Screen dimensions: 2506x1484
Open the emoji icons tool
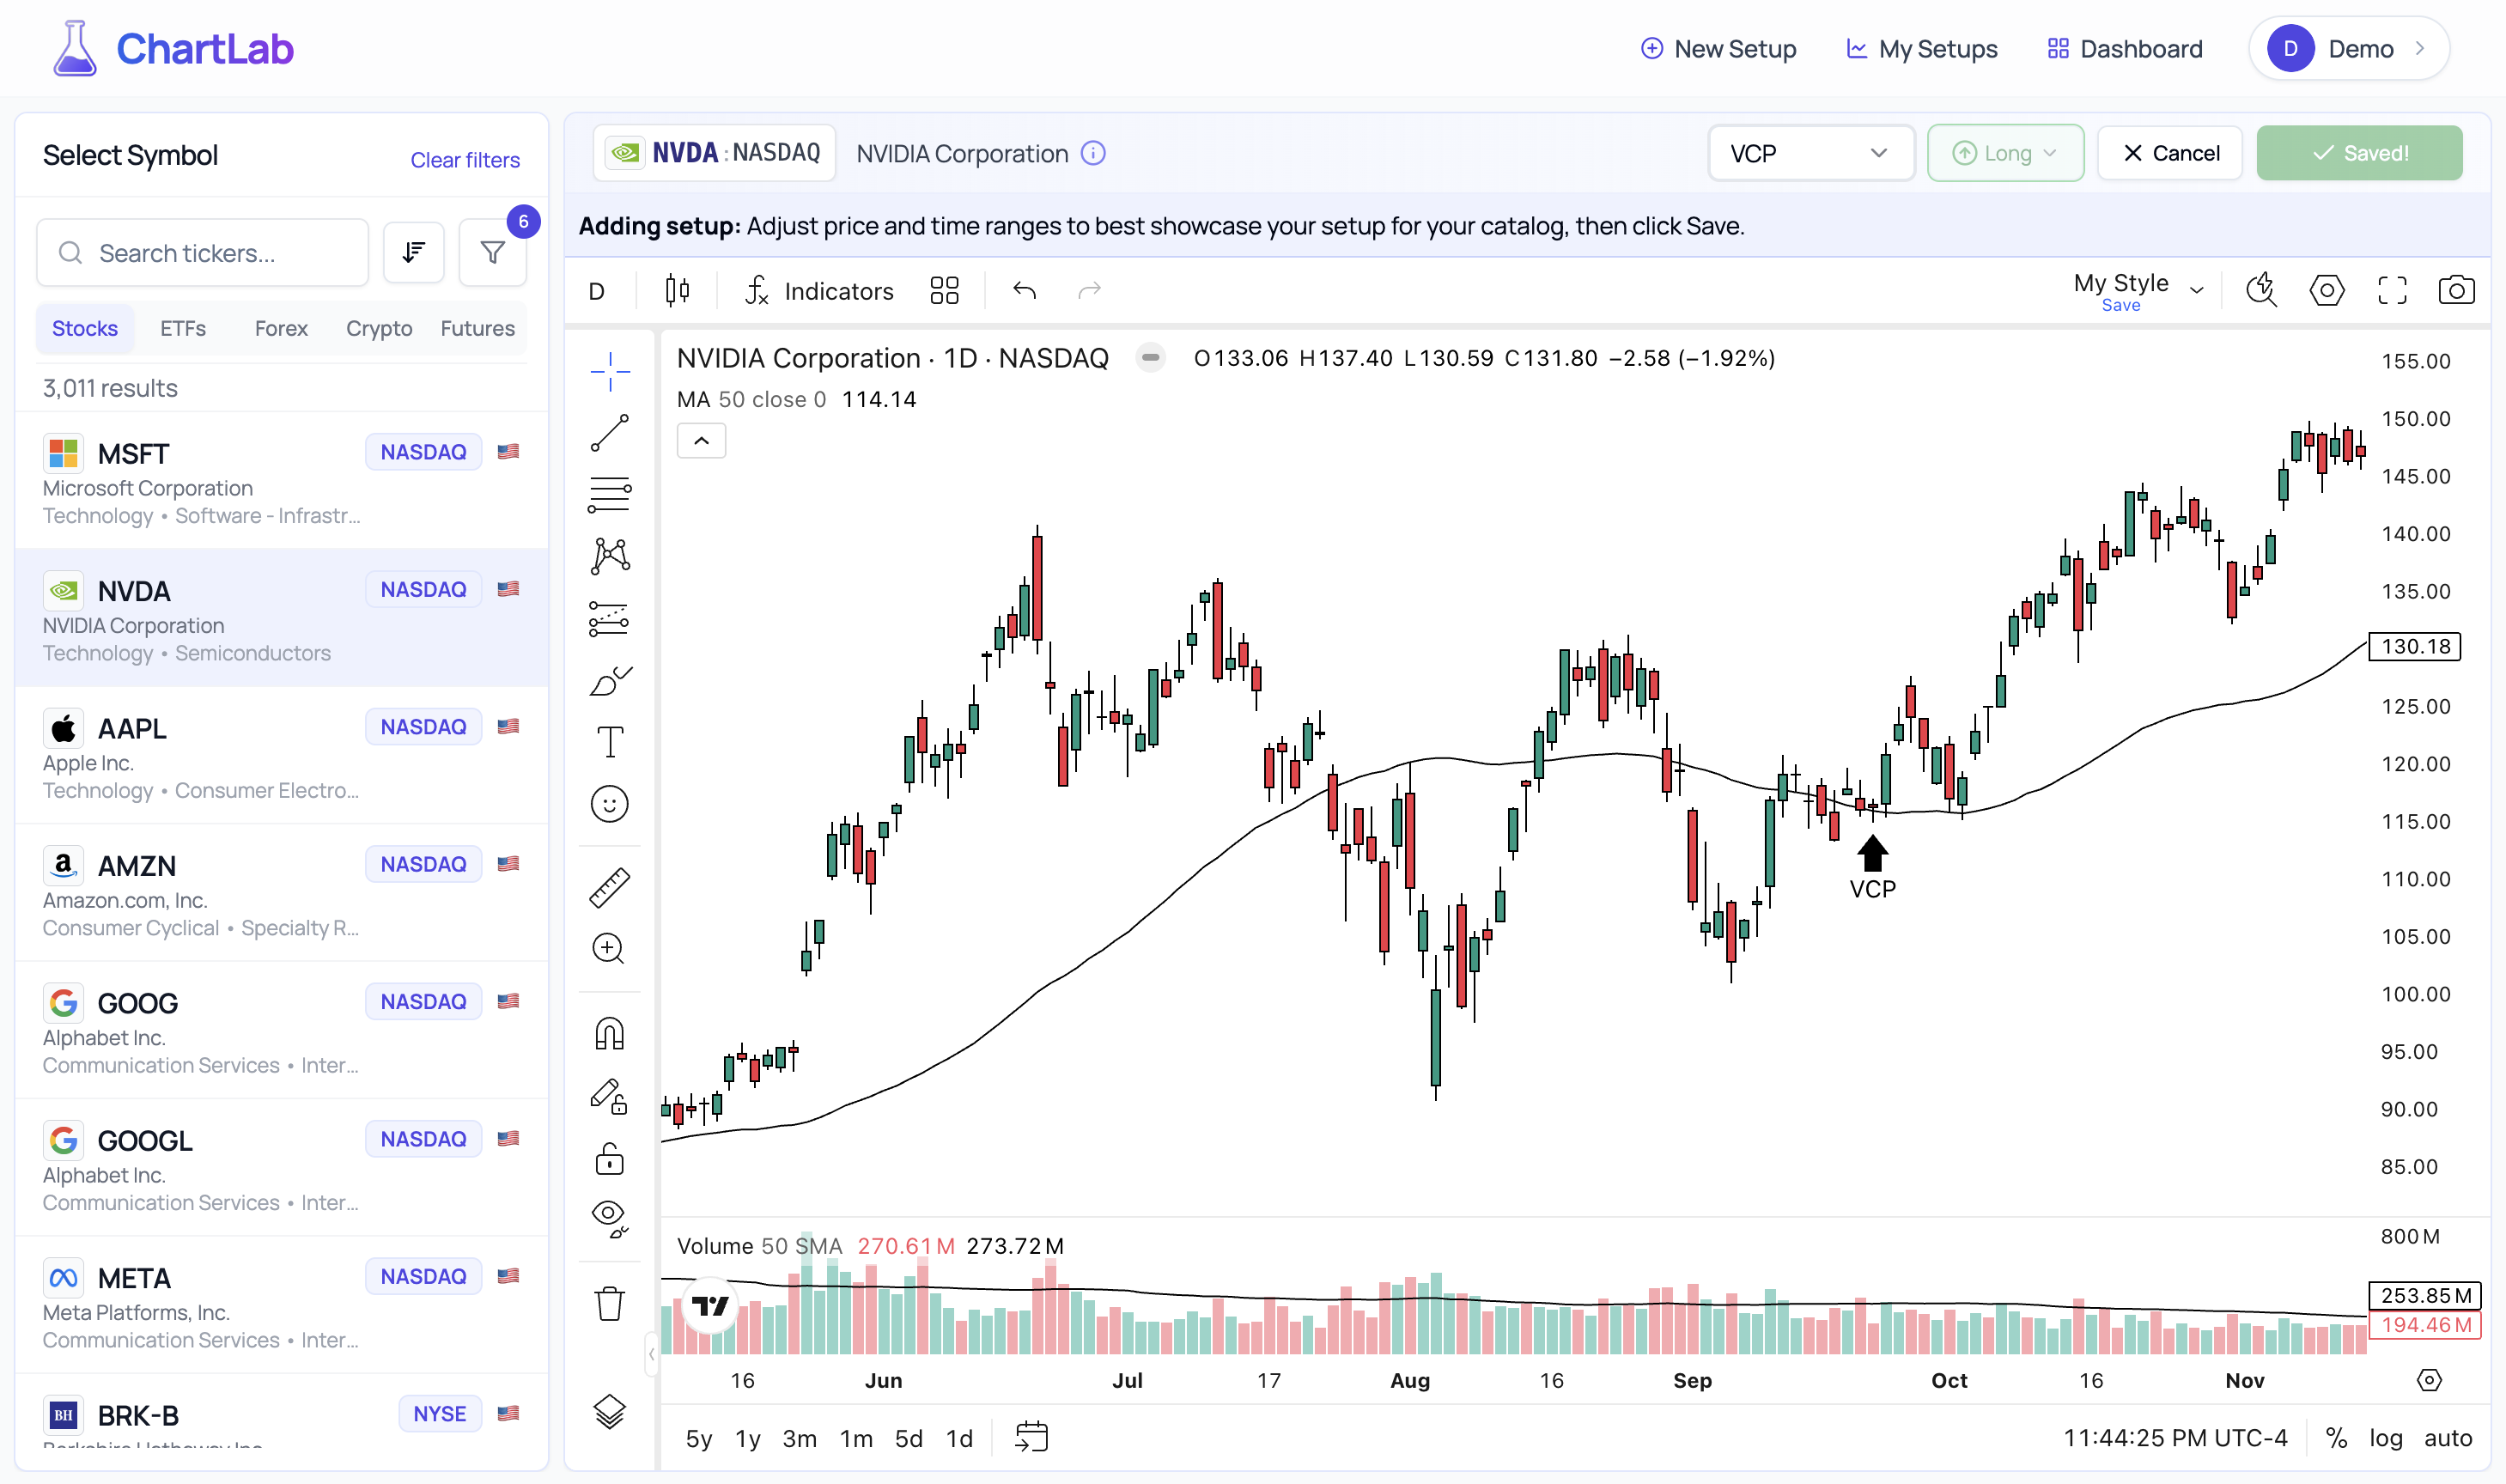coord(609,804)
